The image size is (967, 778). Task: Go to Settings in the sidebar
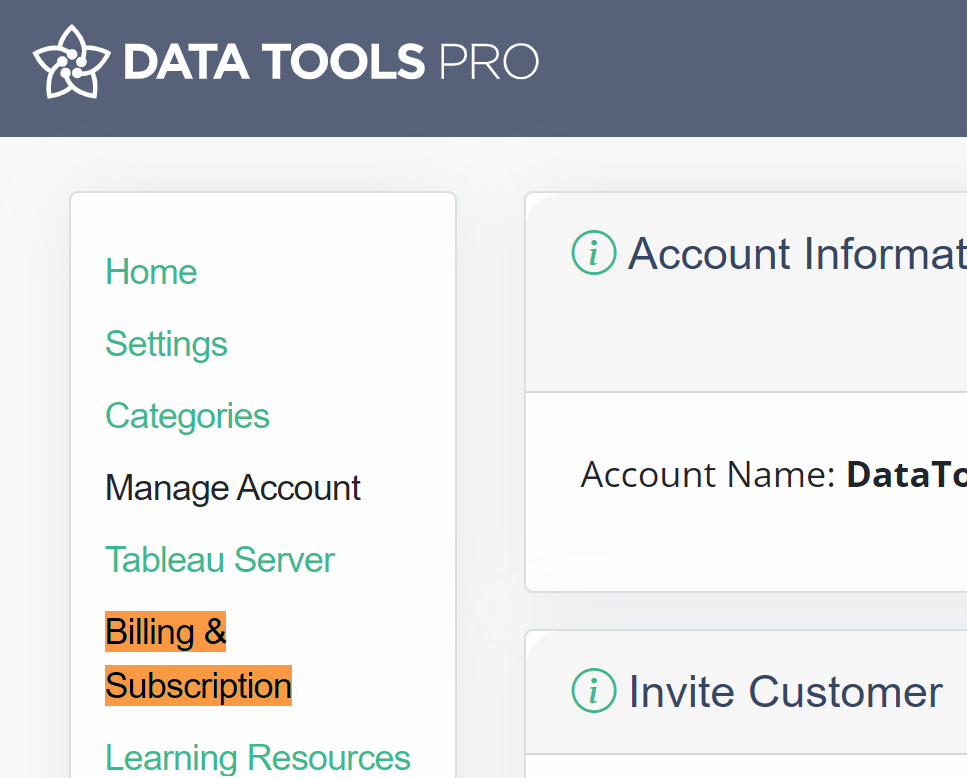pyautogui.click(x=167, y=343)
